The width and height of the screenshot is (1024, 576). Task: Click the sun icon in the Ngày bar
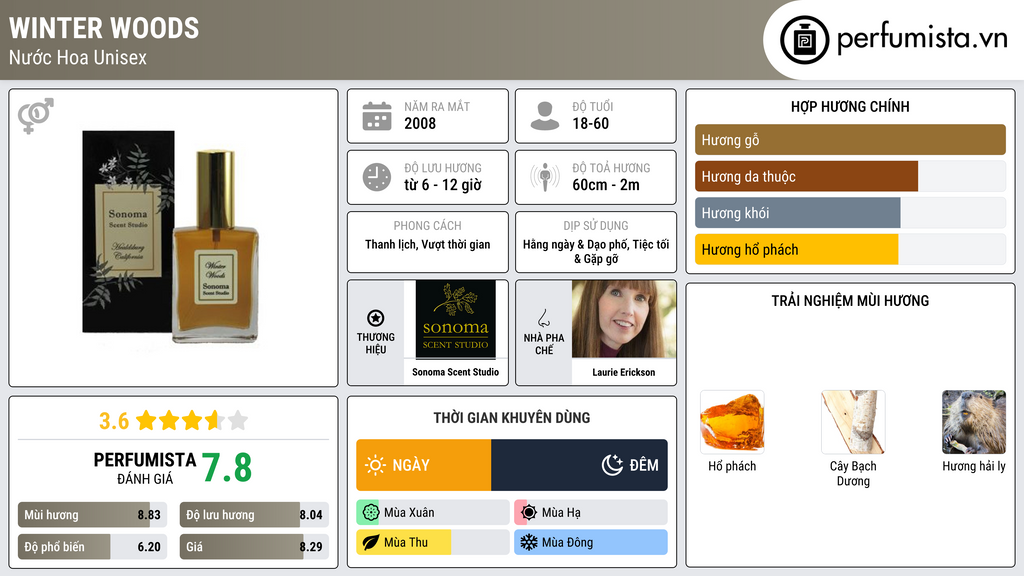click(x=376, y=465)
